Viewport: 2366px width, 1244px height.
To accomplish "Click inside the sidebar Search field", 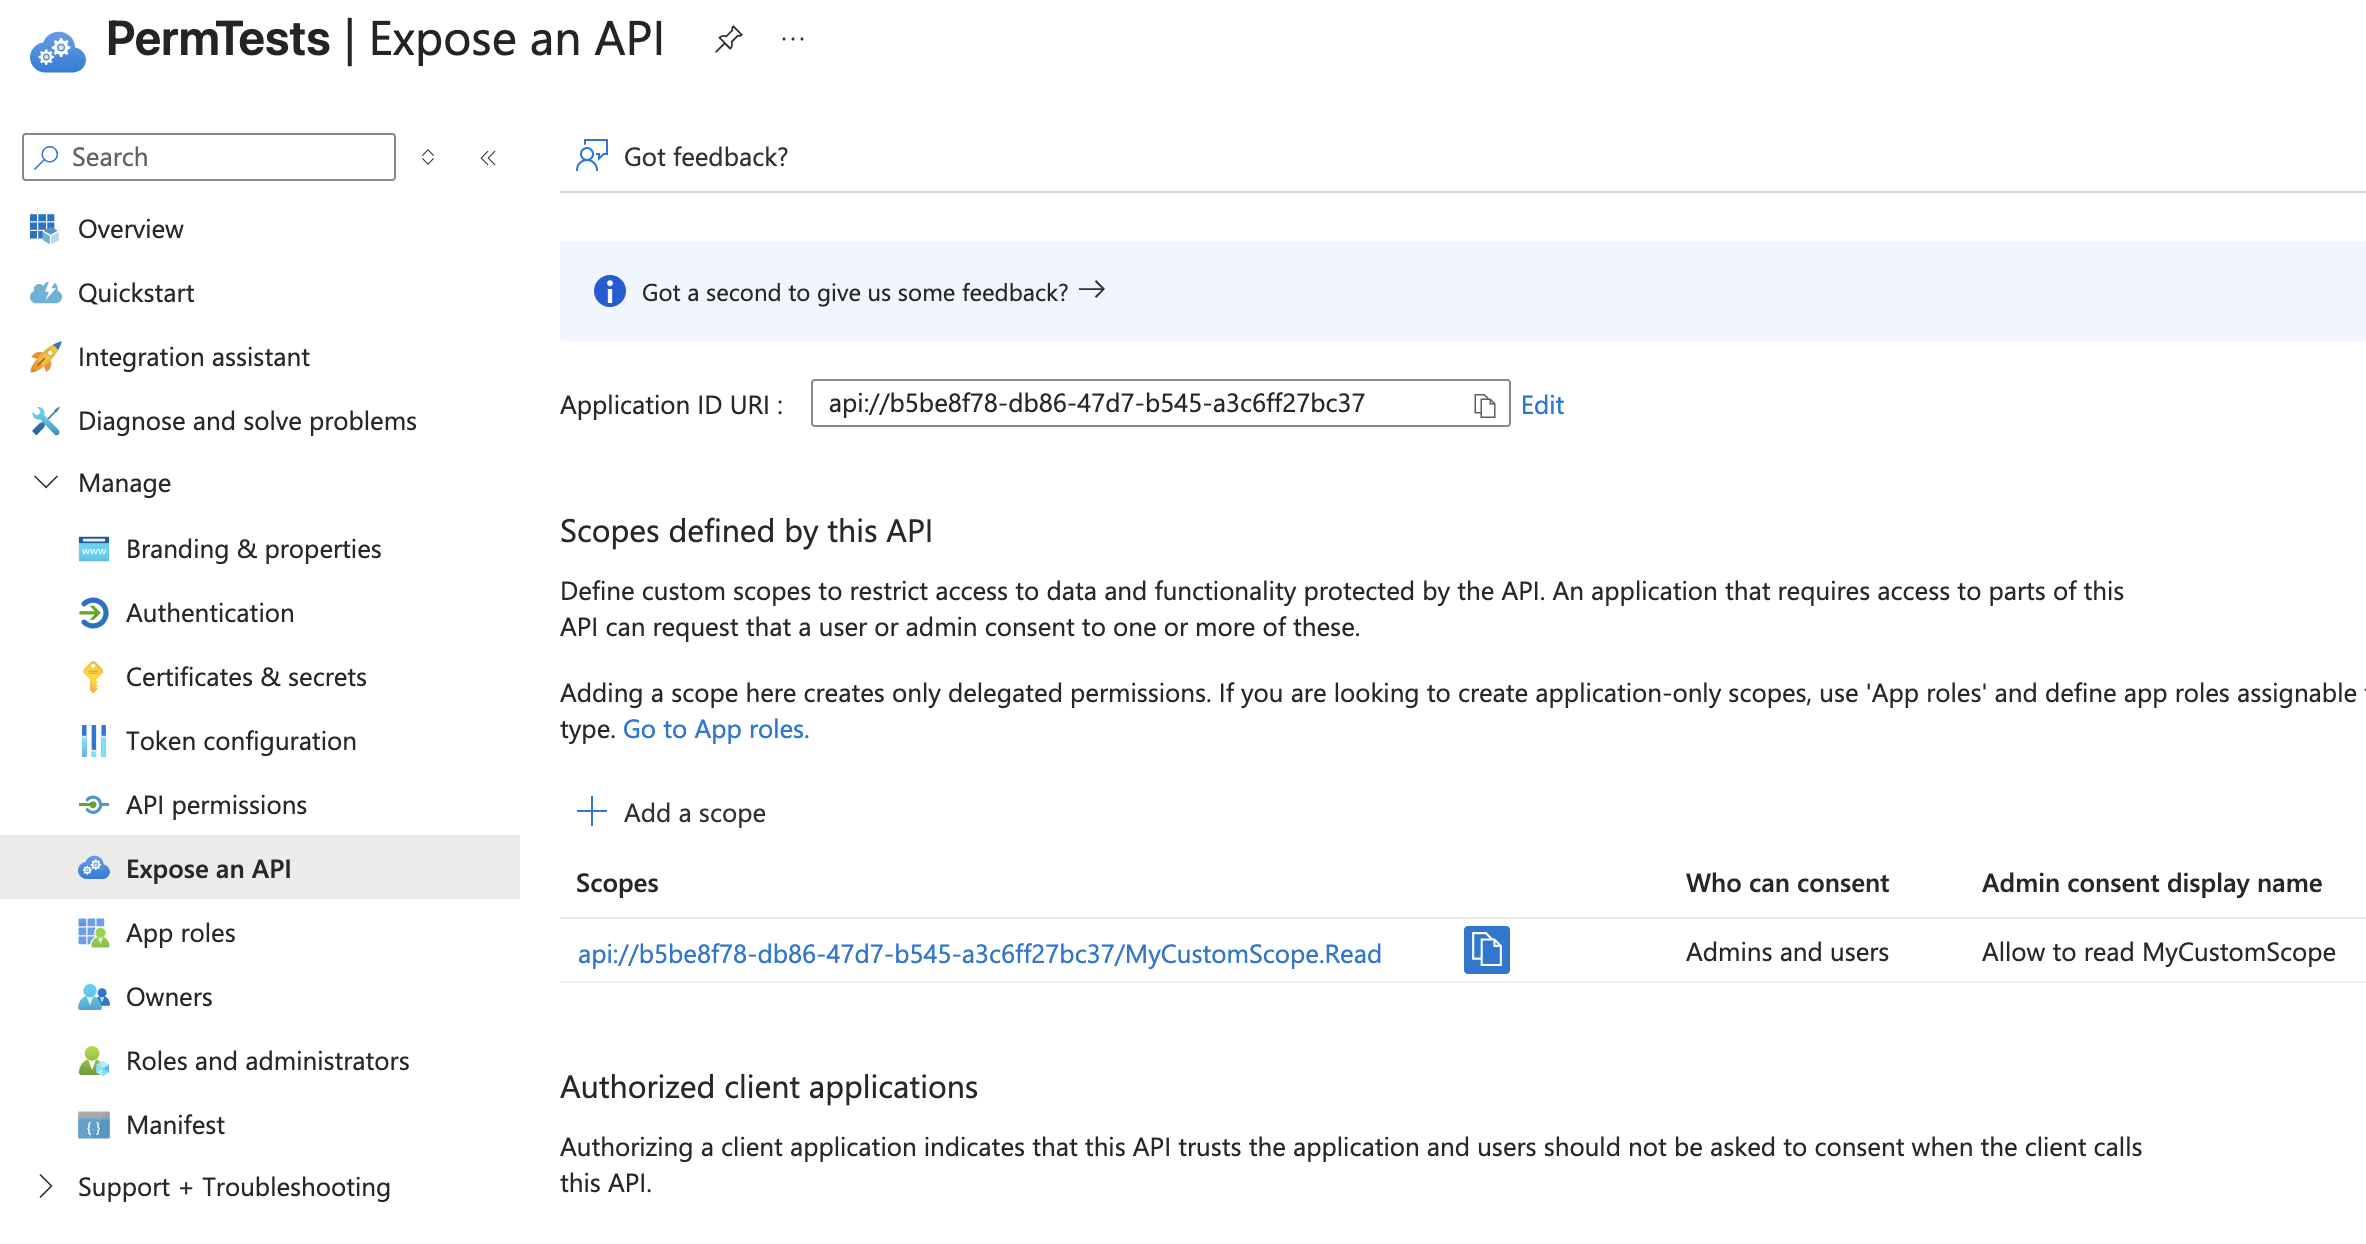I will click(x=207, y=156).
